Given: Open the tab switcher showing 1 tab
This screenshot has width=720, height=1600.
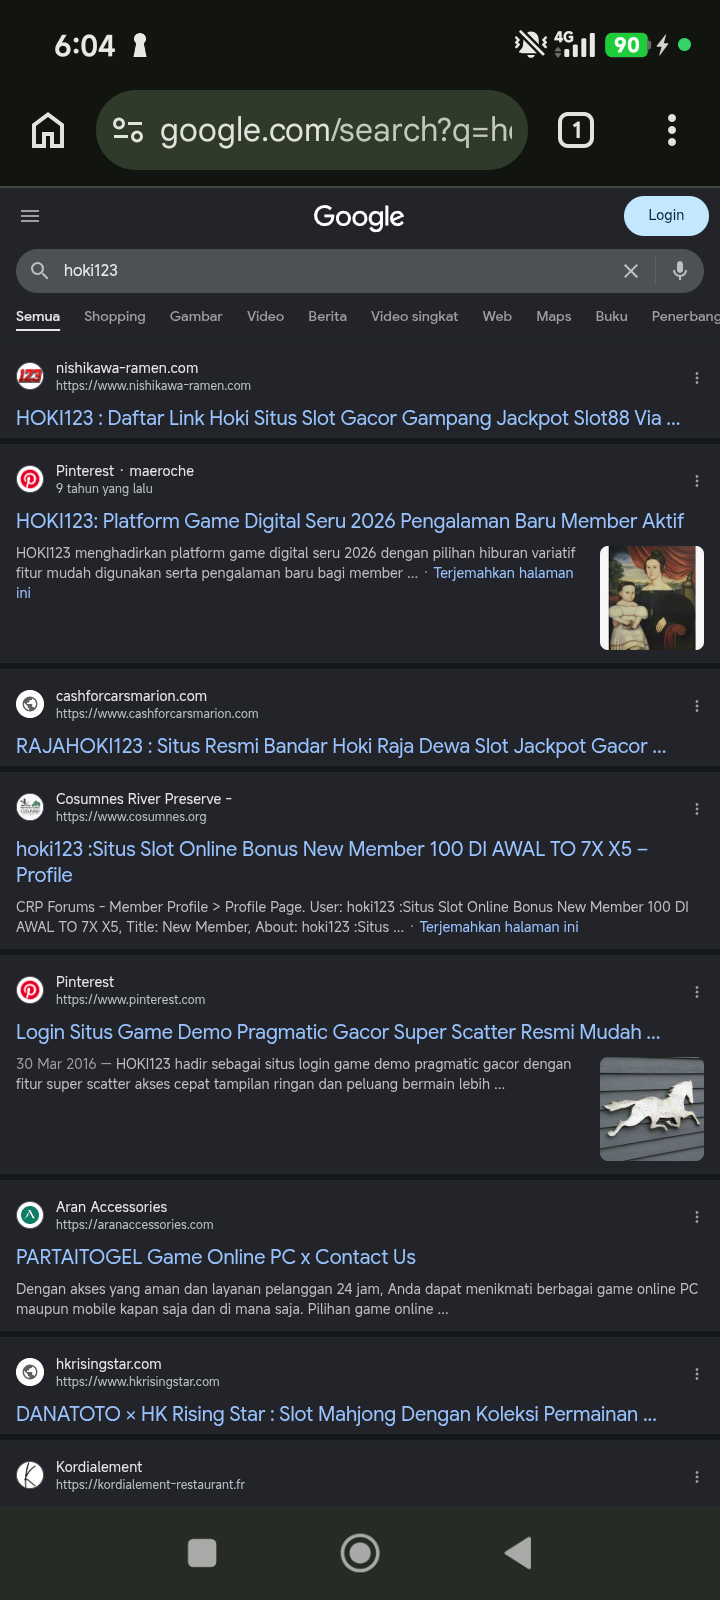Looking at the screenshot, I should (576, 130).
